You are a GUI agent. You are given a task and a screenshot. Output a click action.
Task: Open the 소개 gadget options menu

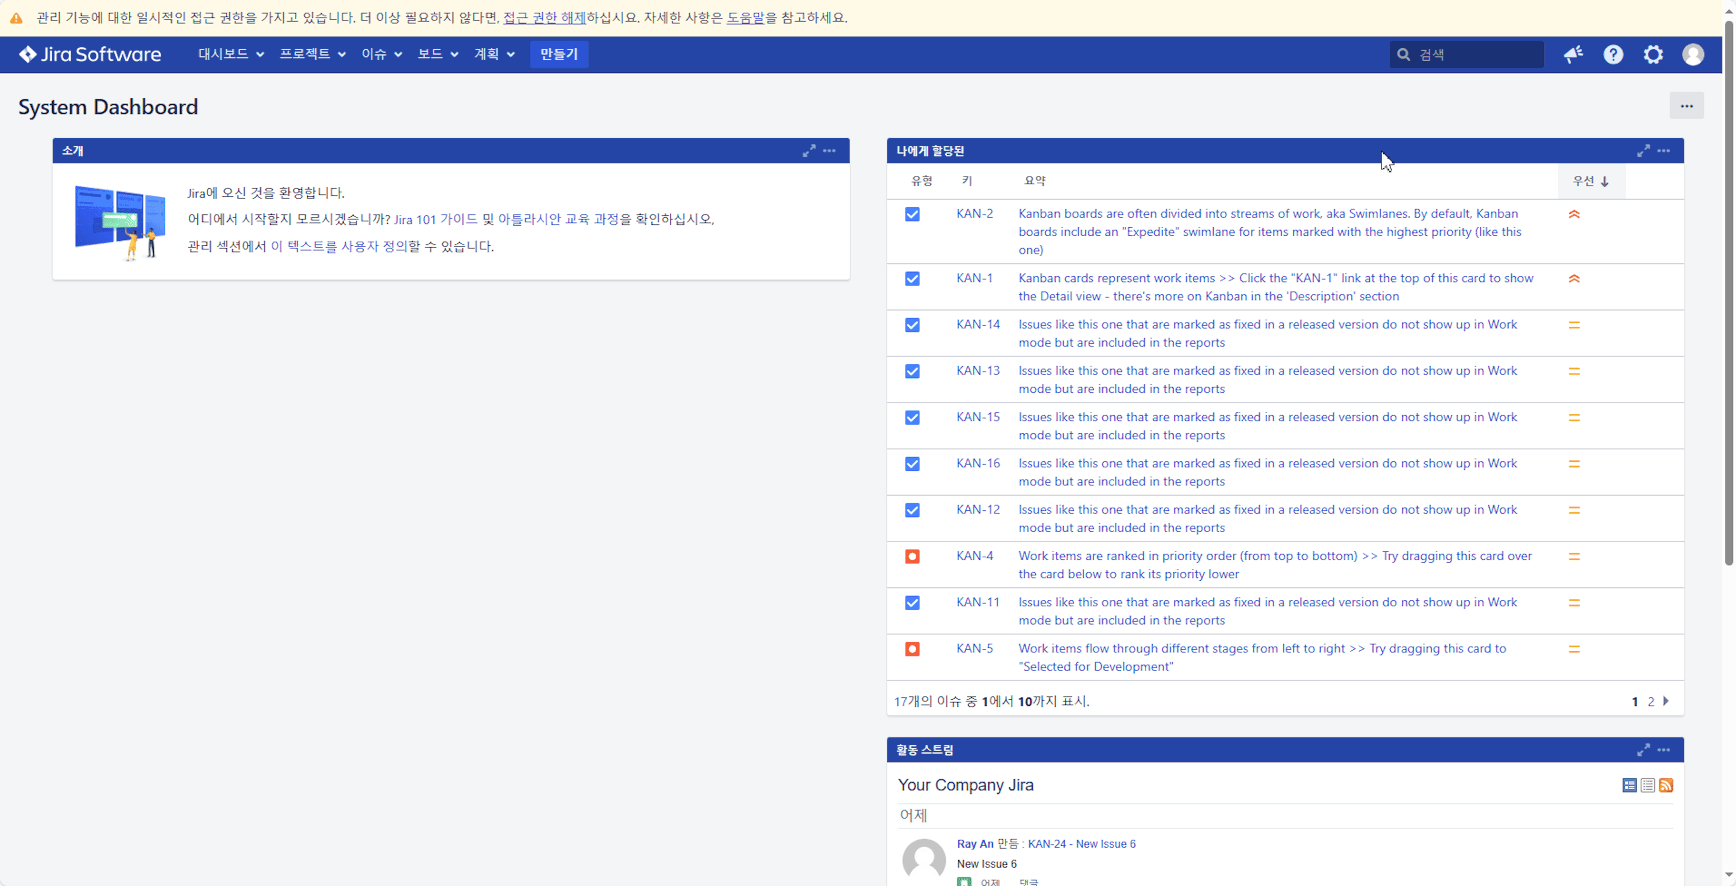(x=829, y=151)
